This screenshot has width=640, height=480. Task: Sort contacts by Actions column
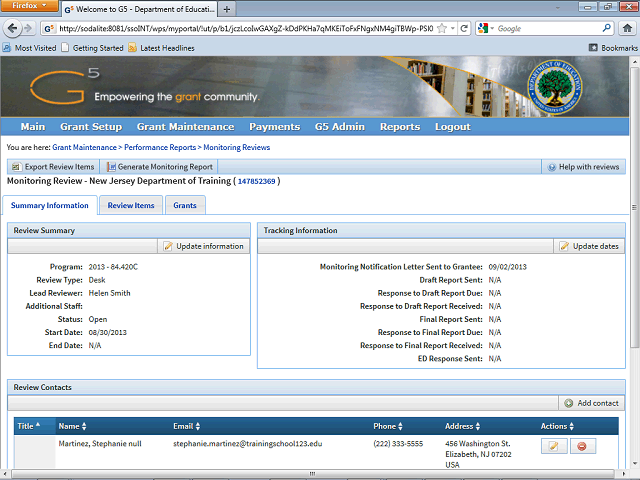557,426
